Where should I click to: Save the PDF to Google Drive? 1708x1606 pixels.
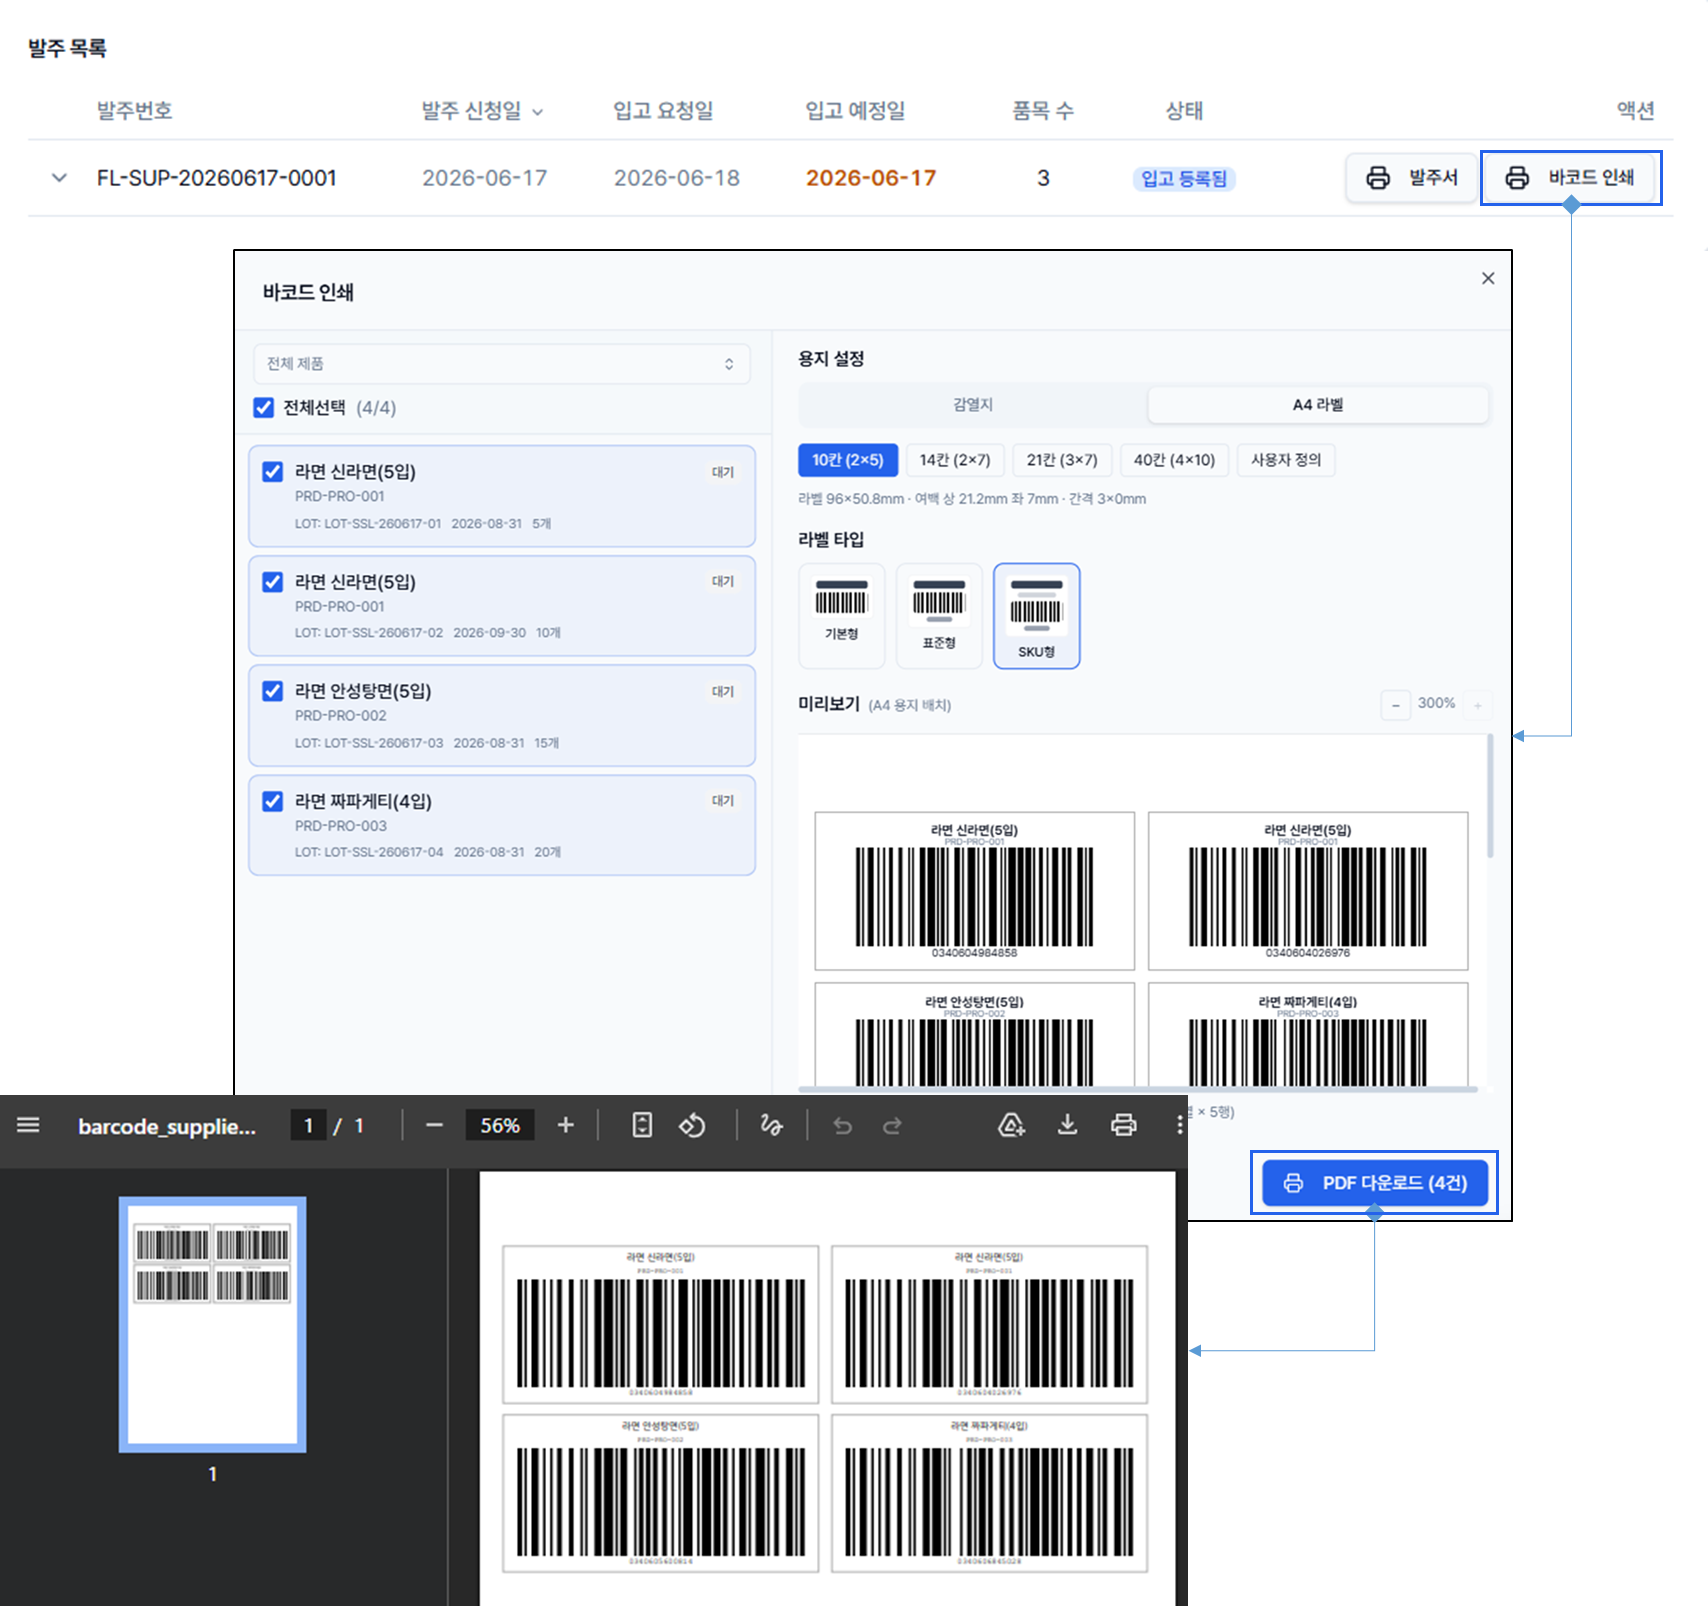(1012, 1125)
